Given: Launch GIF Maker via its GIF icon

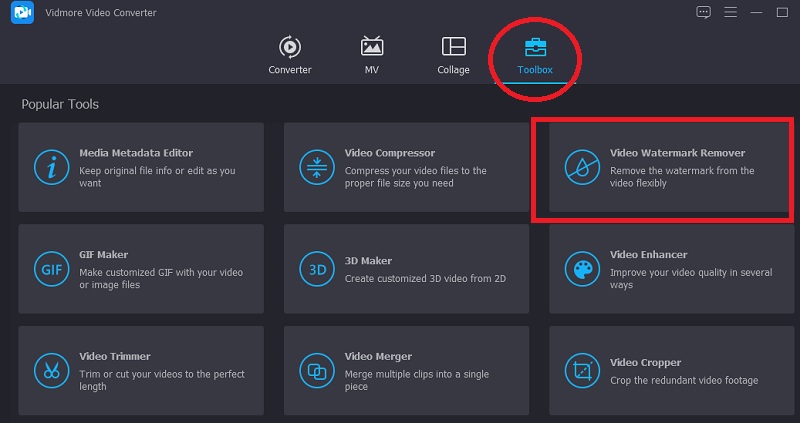Looking at the screenshot, I should [50, 269].
